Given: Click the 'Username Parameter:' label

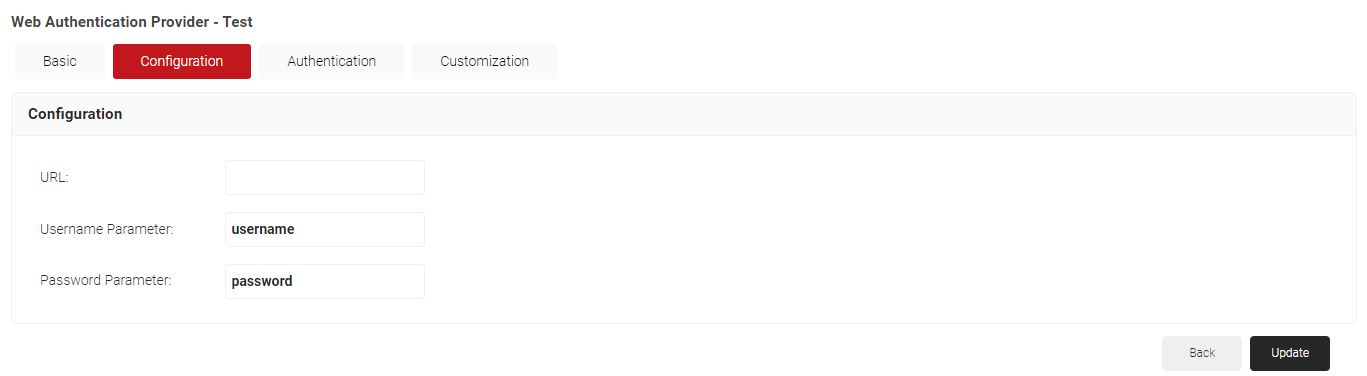Looking at the screenshot, I should point(107,229).
